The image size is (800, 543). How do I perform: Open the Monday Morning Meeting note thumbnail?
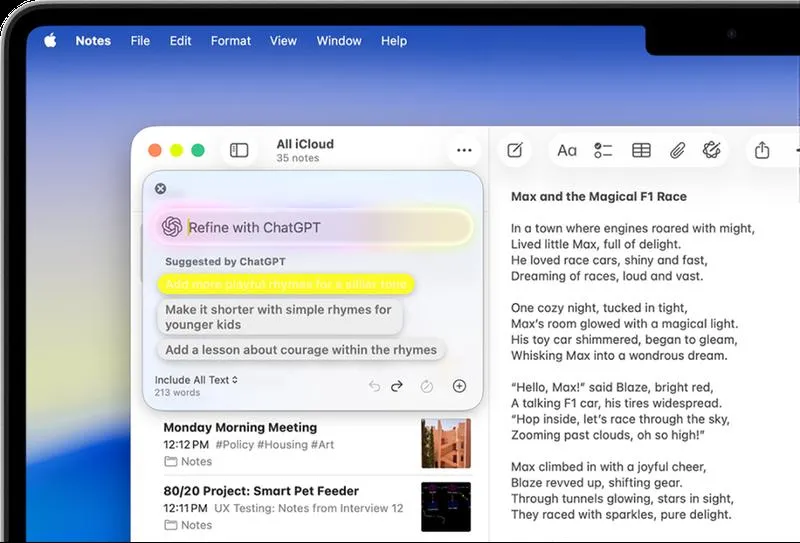click(x=446, y=443)
